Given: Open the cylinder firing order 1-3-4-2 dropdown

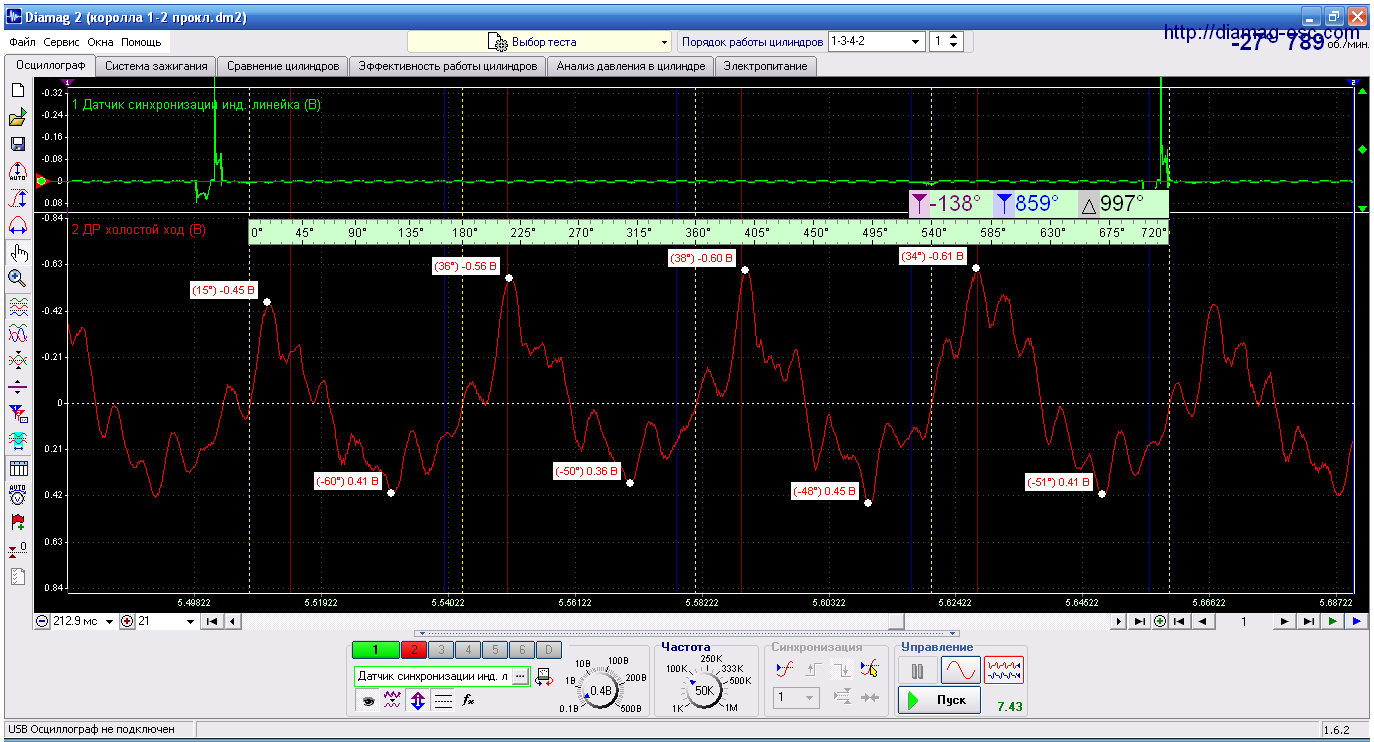Looking at the screenshot, I should [x=875, y=42].
